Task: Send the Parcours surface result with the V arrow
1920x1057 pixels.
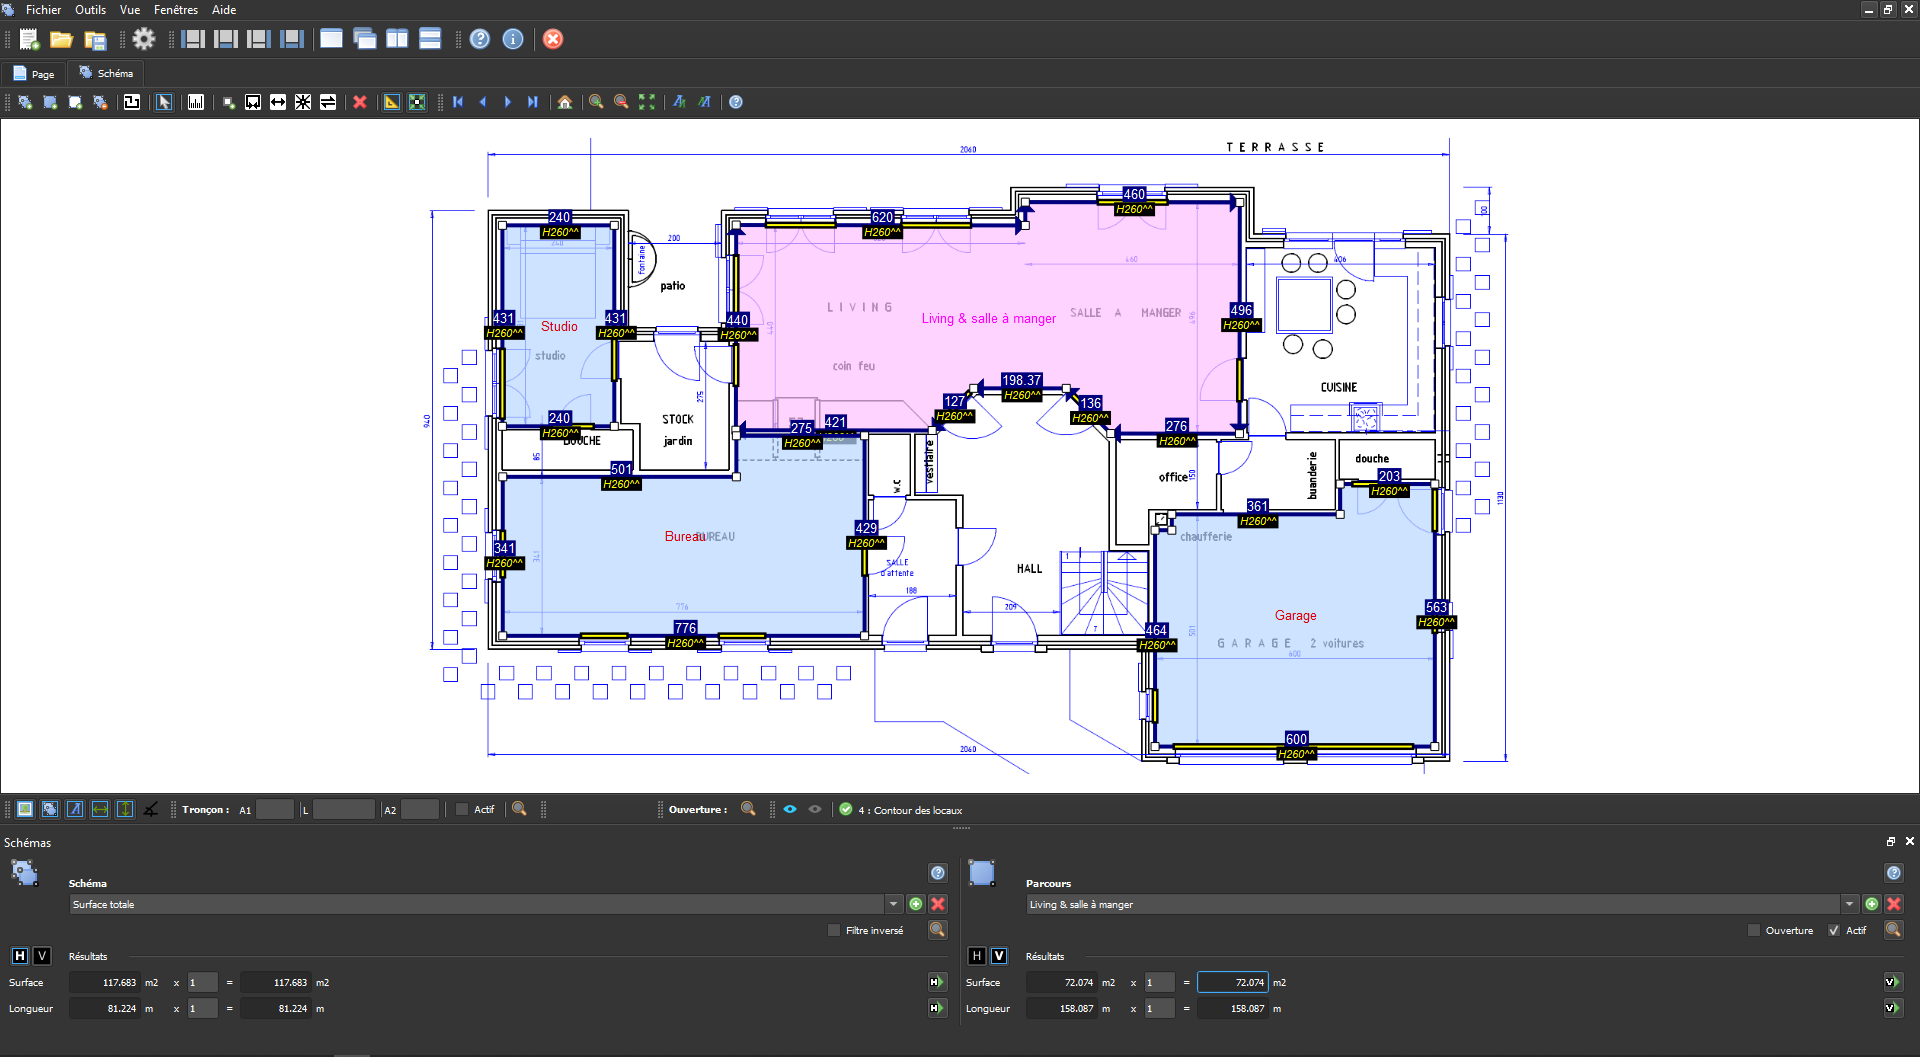Action: click(x=1893, y=982)
